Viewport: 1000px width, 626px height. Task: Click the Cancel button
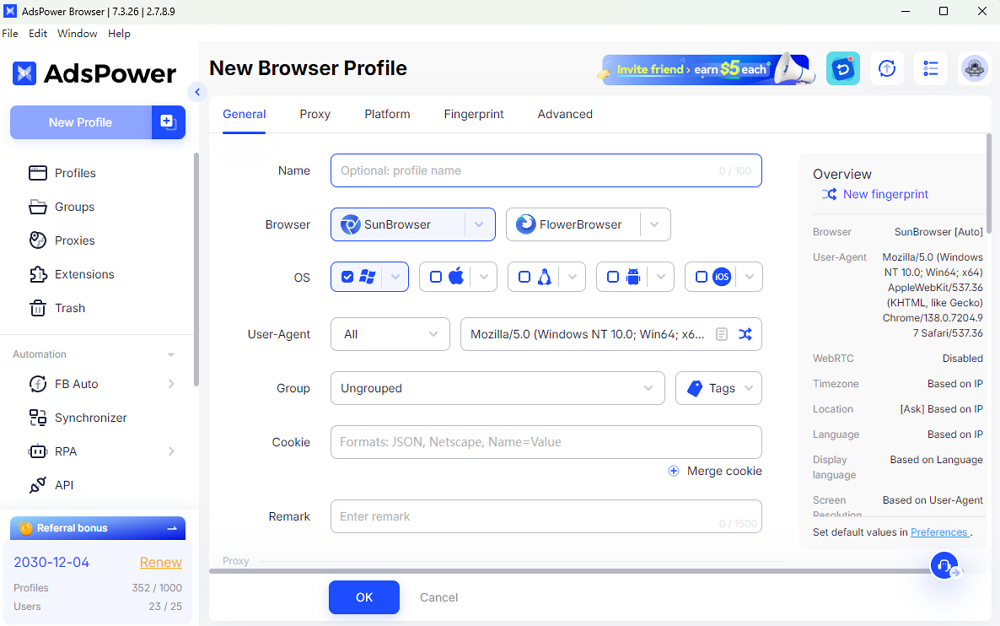(439, 597)
